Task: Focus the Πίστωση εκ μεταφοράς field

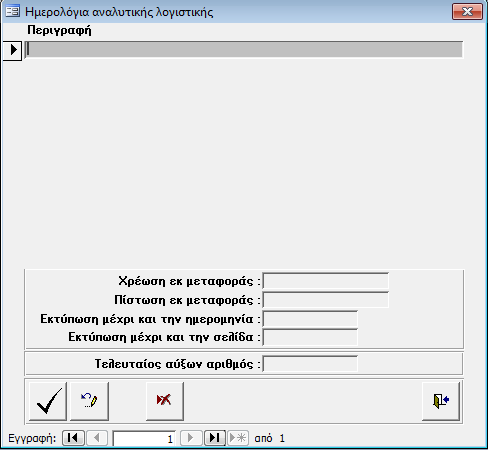Action: pos(326,300)
